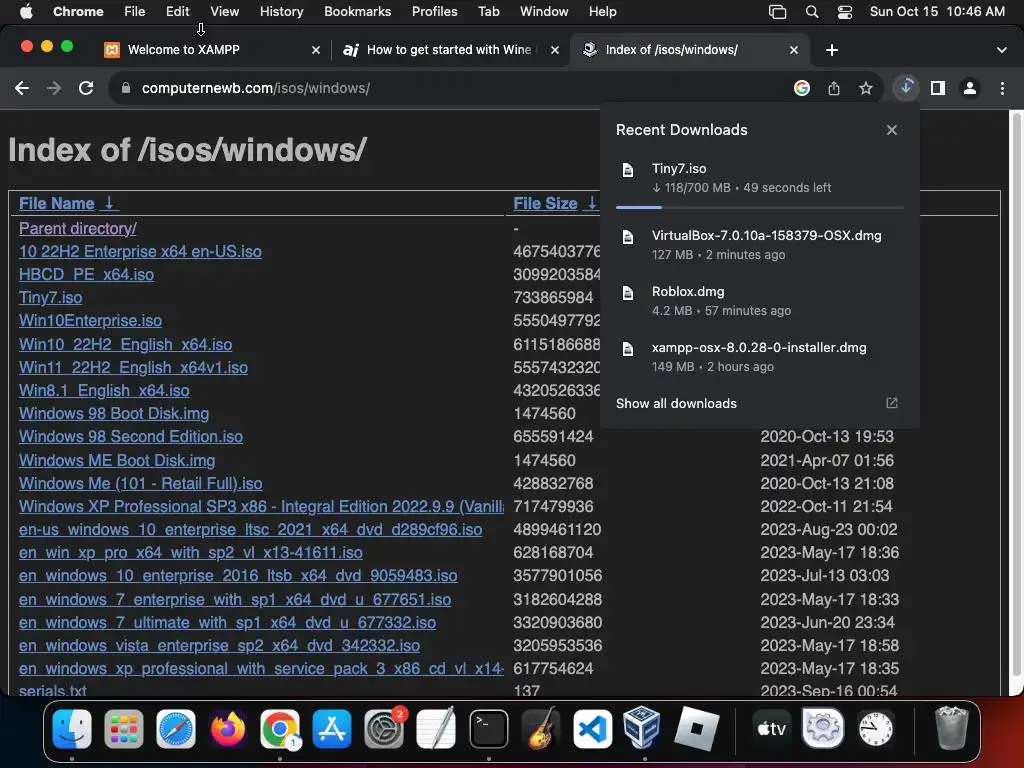Open the View menu
This screenshot has height=768, width=1024.
(224, 12)
